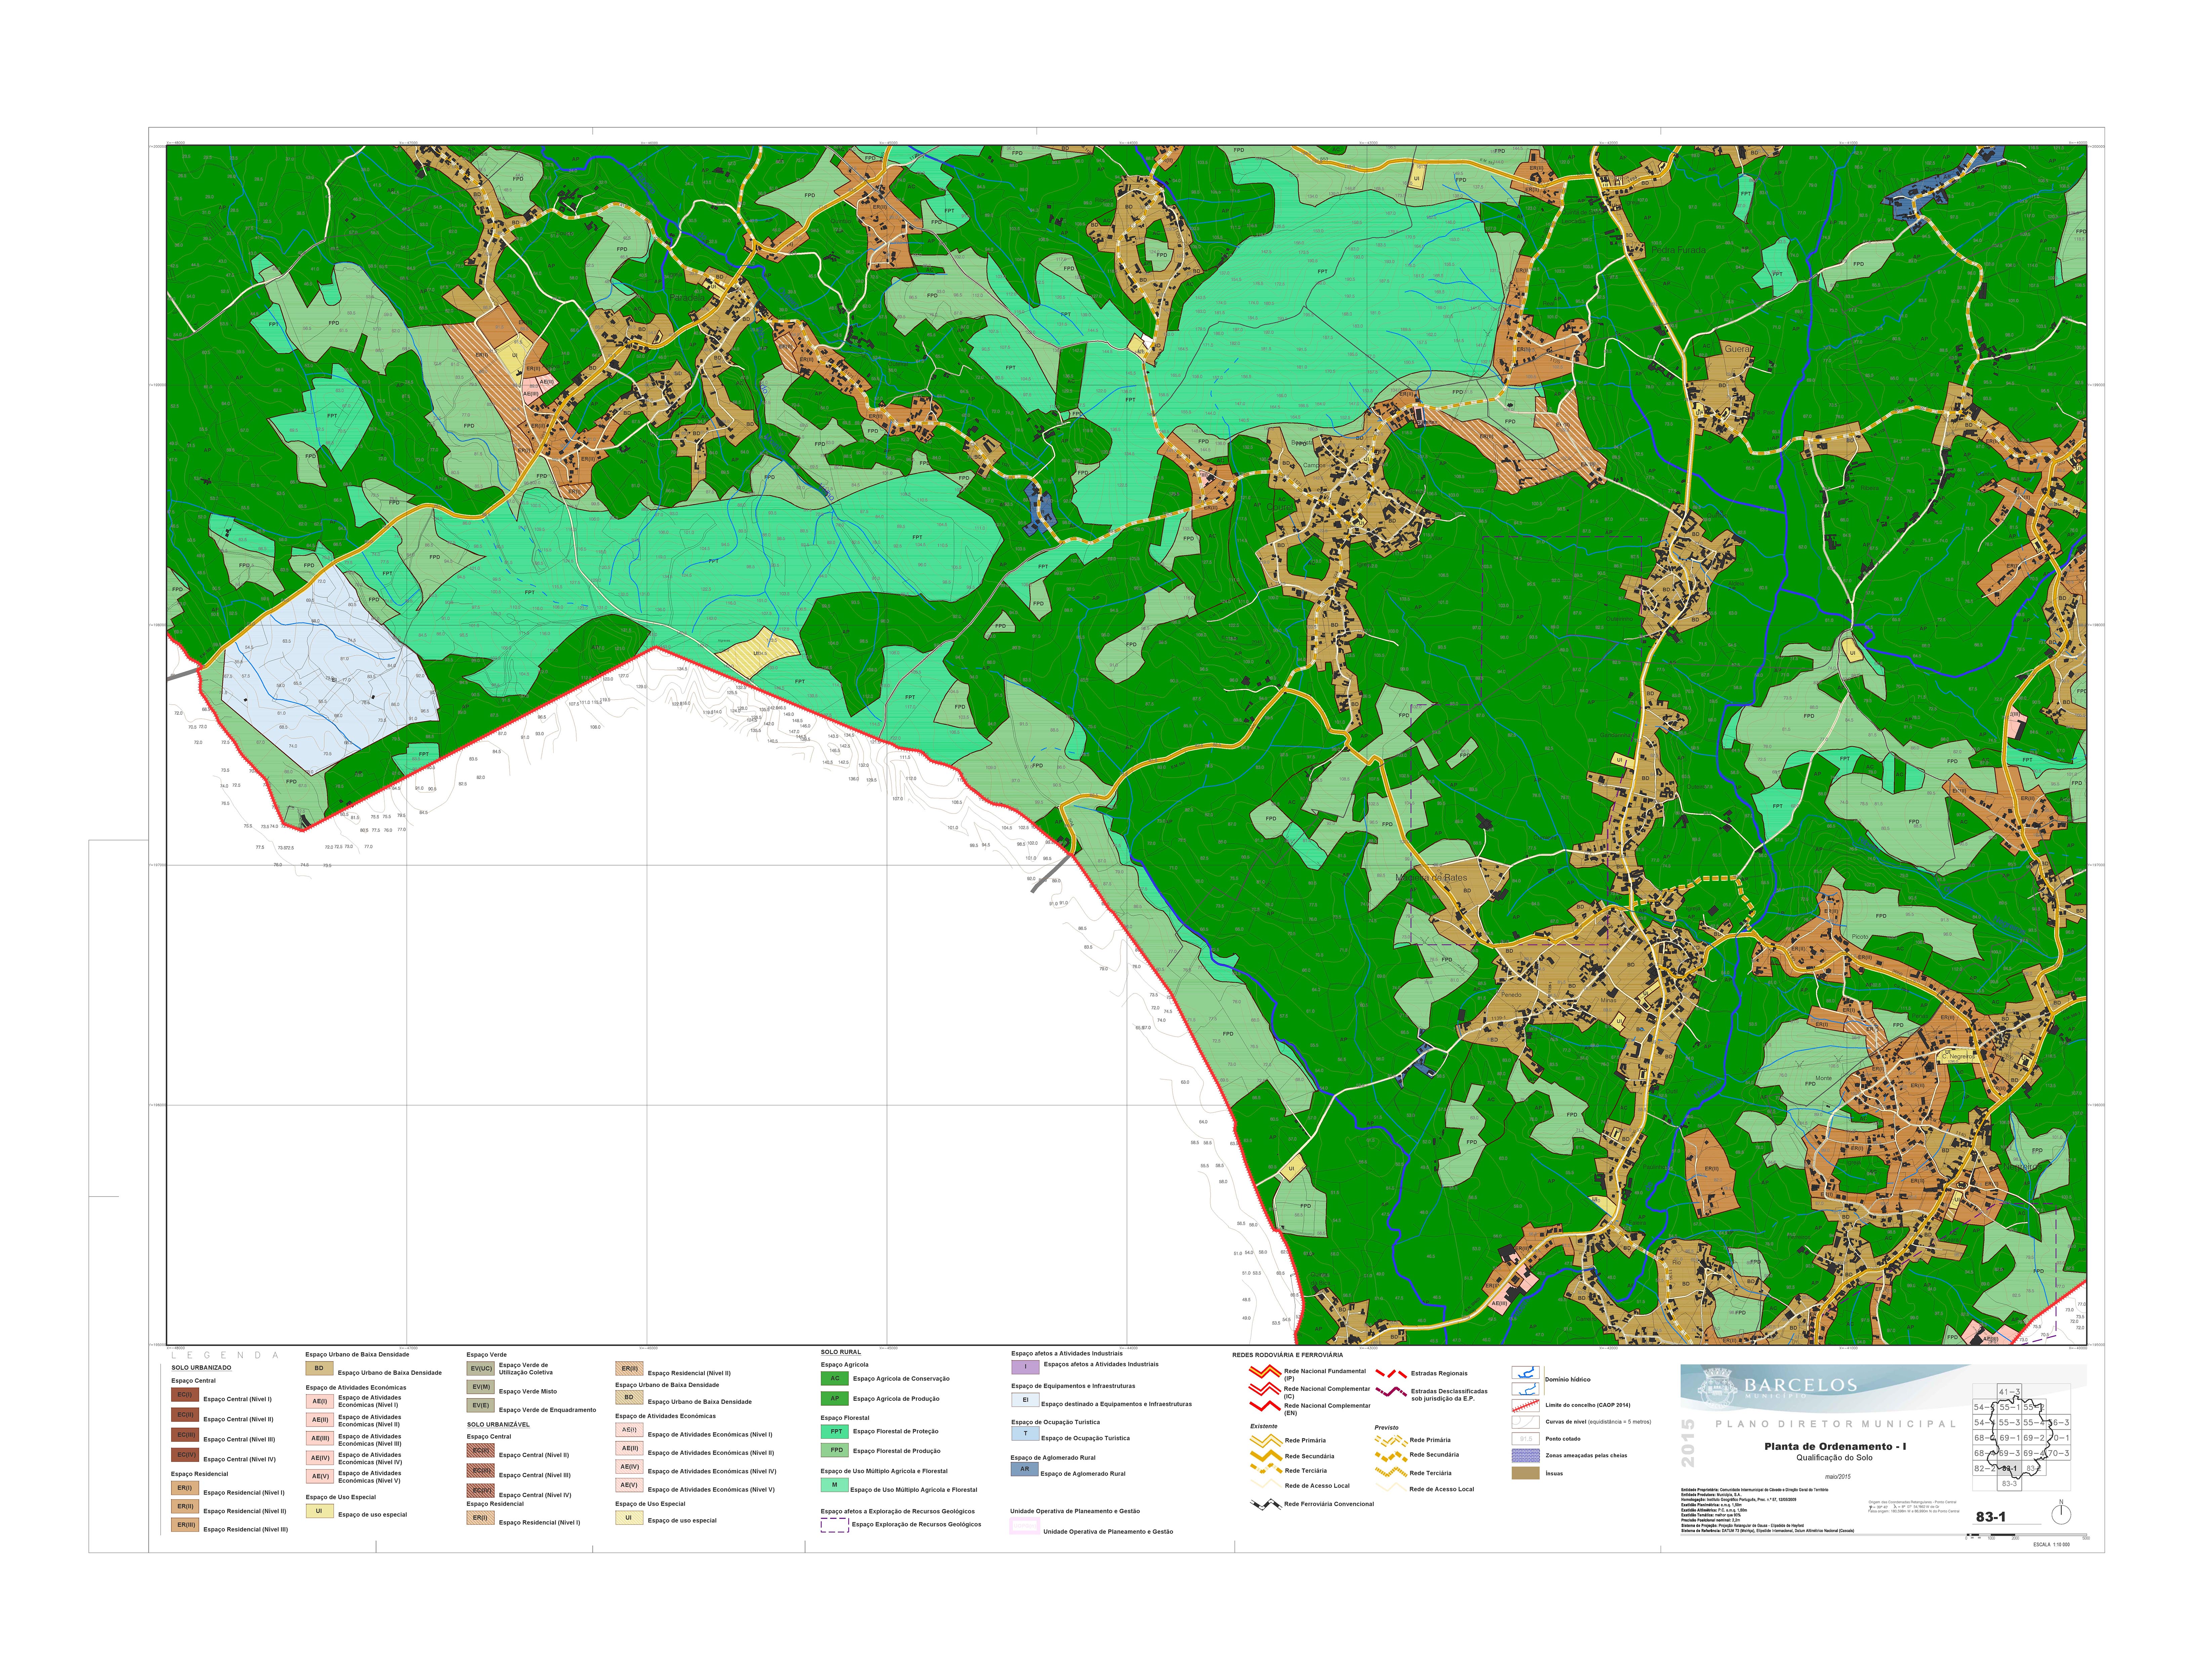Image resolution: width=2194 pixels, height=1680 pixels.
Task: Click the Existente subheading
Action: click(x=1264, y=1426)
